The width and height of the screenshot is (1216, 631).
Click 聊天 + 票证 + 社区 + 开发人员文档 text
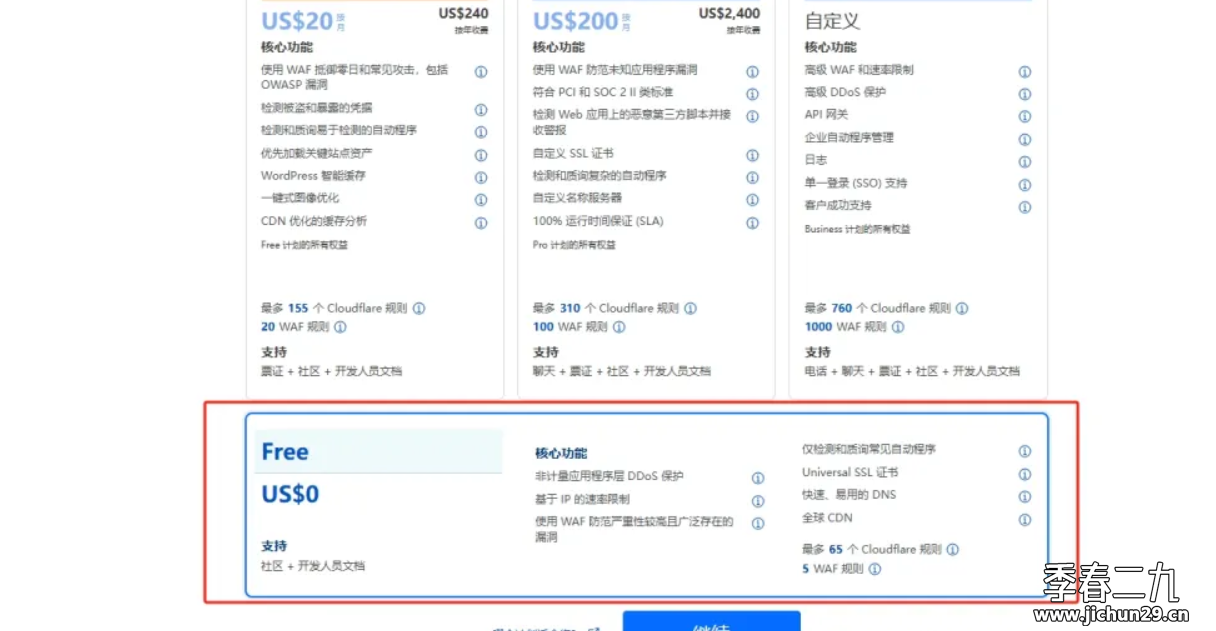point(621,371)
